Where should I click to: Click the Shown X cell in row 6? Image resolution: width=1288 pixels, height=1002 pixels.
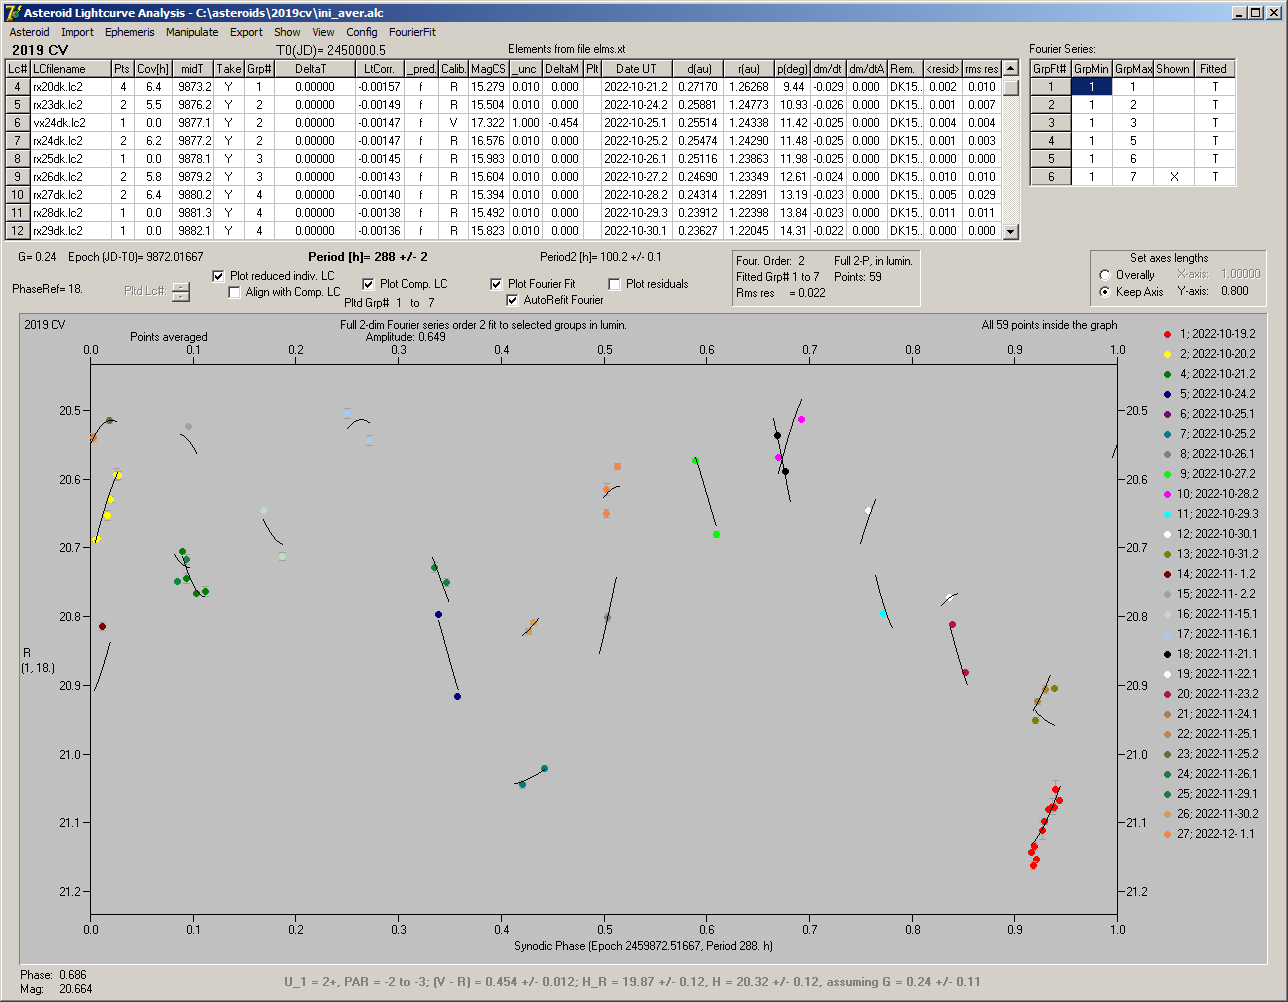[1173, 177]
